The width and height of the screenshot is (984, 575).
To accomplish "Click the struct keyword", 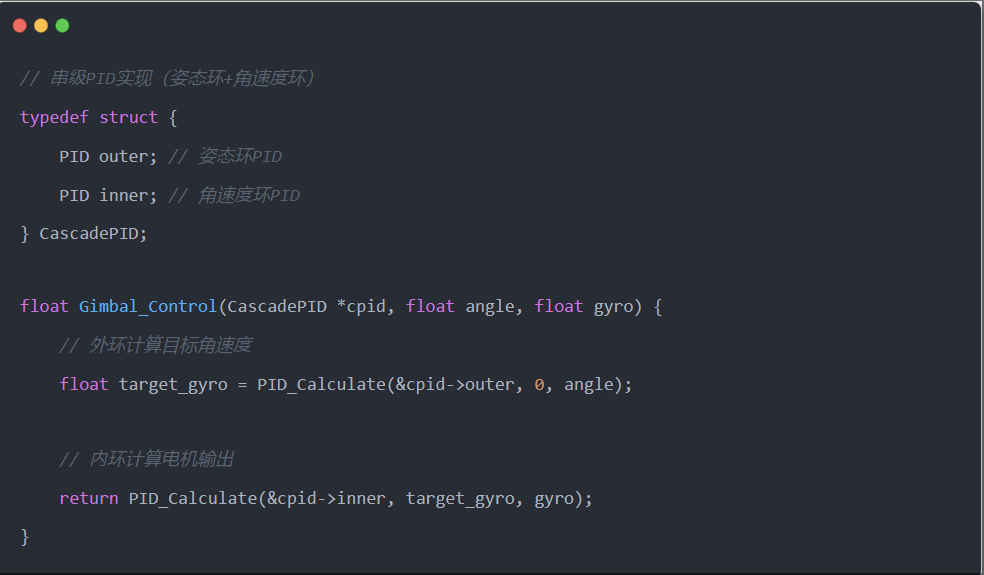I will 128,117.
